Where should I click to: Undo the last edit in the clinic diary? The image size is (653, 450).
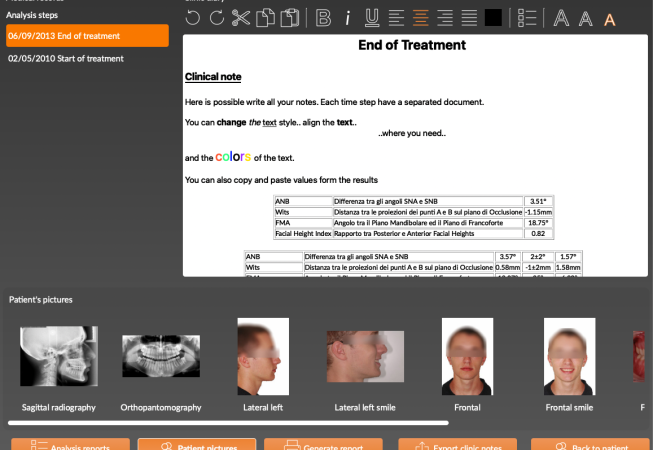coord(193,18)
